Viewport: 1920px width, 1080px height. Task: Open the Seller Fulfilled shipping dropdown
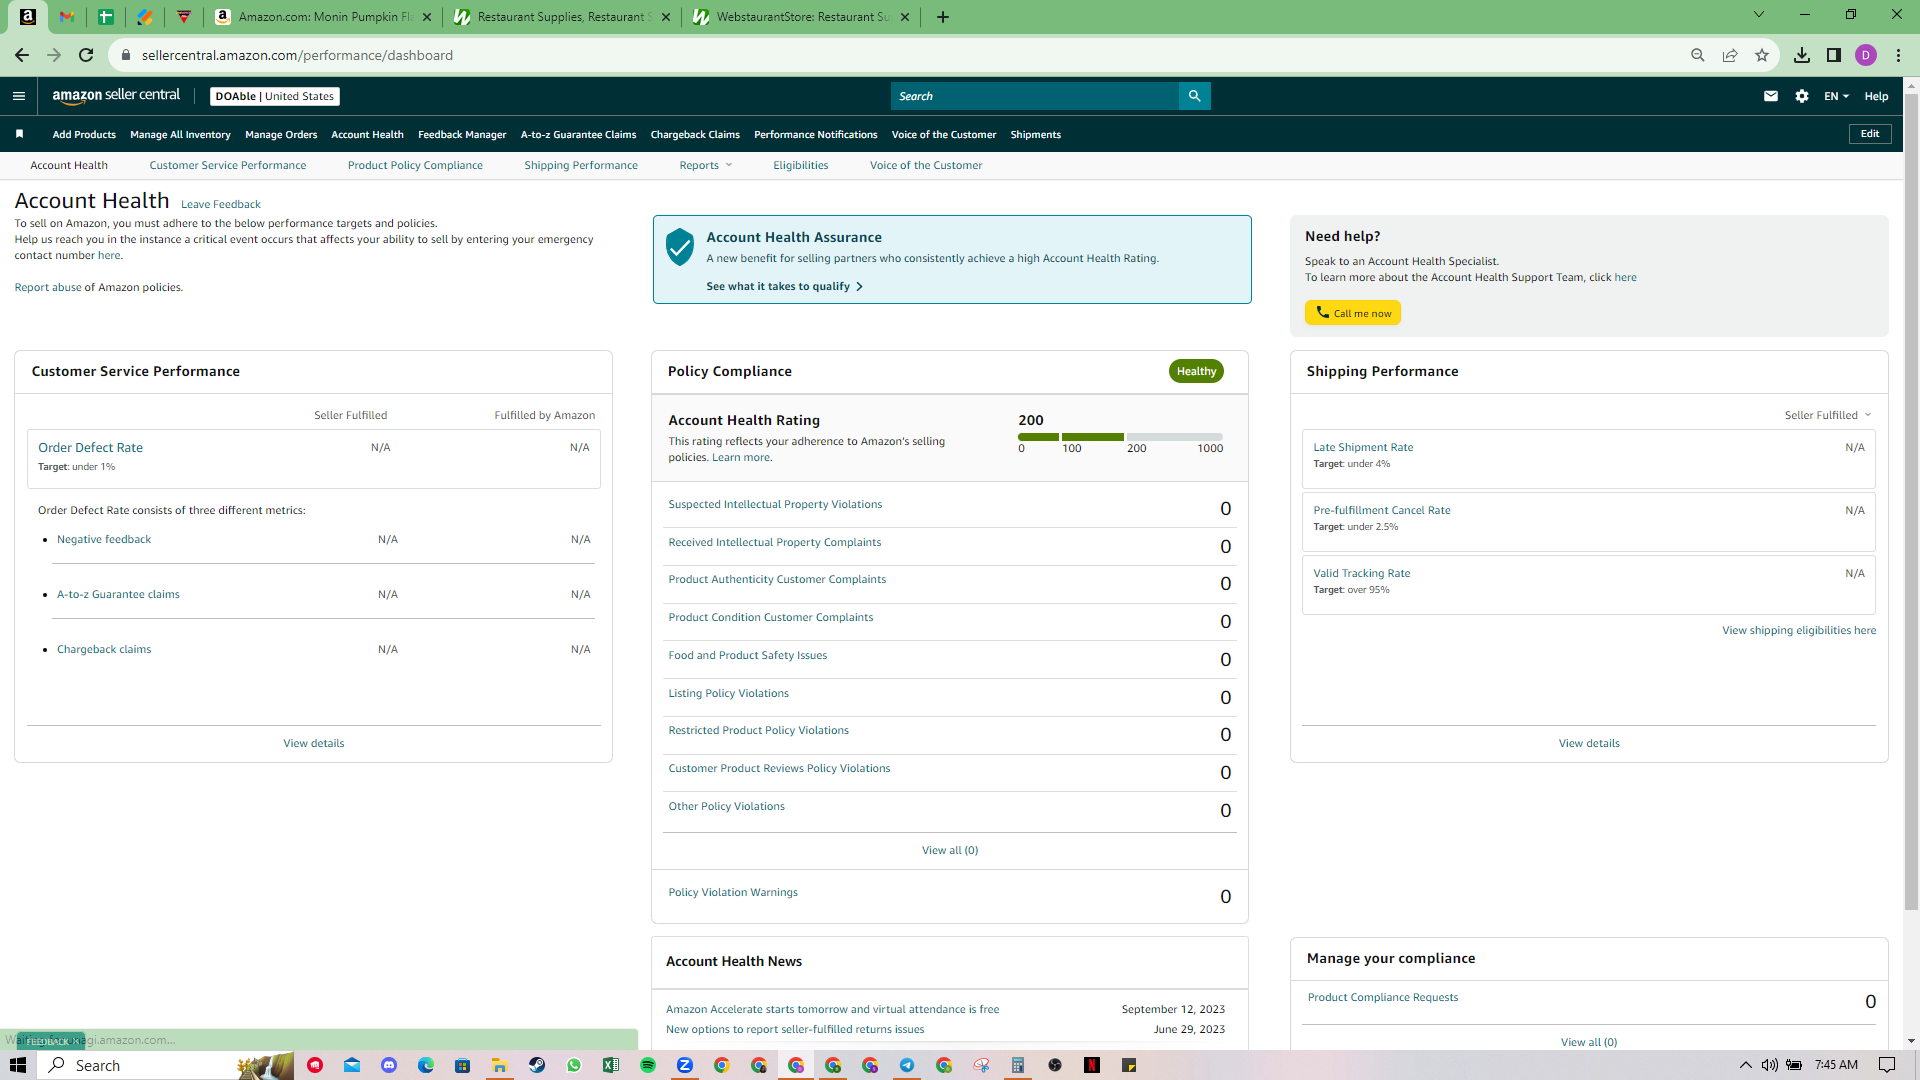coord(1828,415)
